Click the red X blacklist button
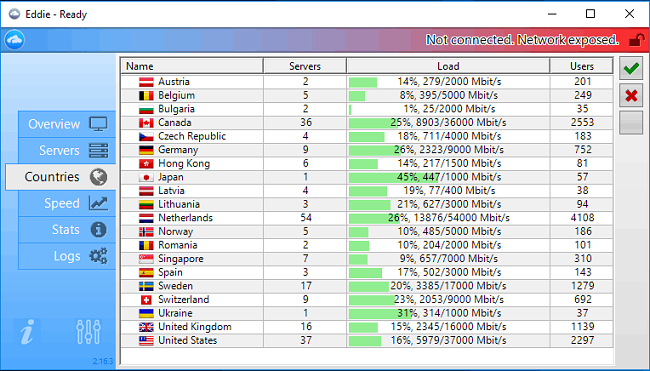This screenshot has width=650, height=371. tap(631, 96)
